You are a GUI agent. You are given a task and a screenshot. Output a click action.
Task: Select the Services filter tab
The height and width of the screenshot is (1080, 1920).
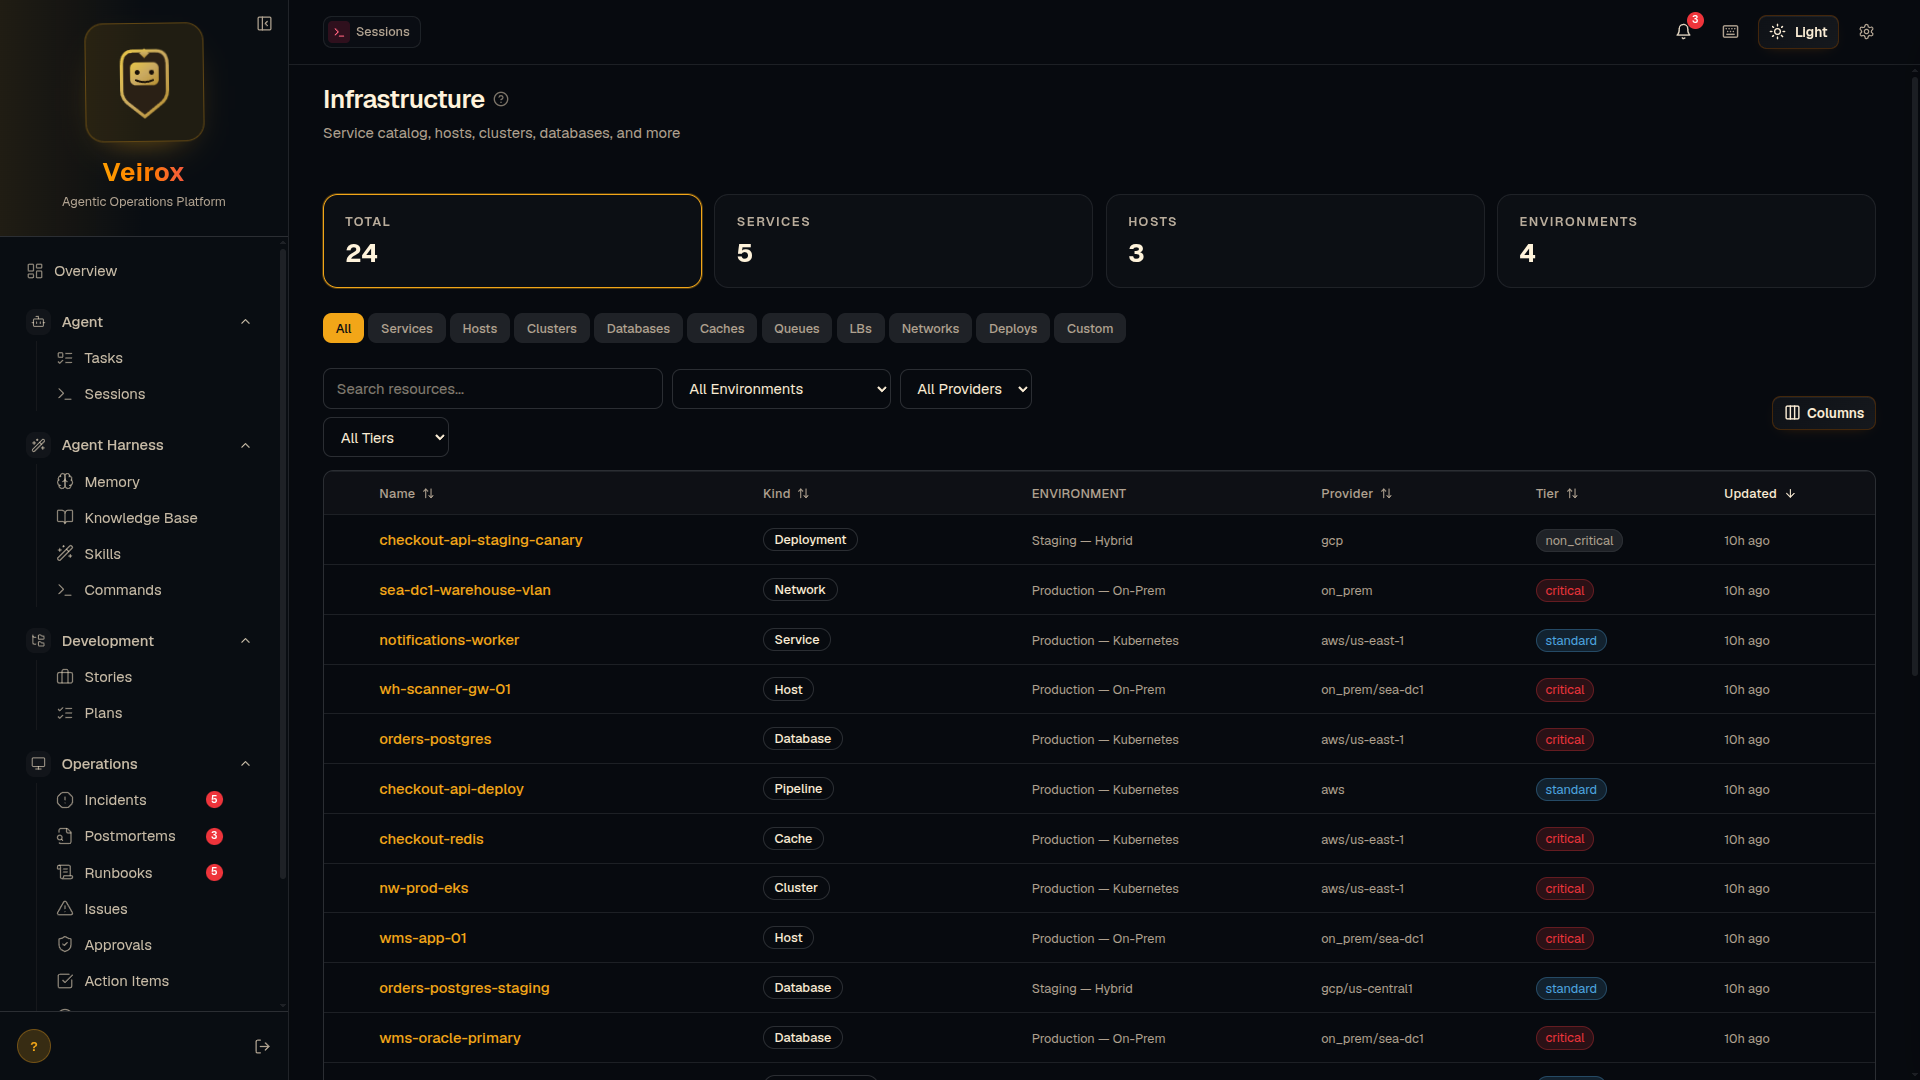click(407, 329)
